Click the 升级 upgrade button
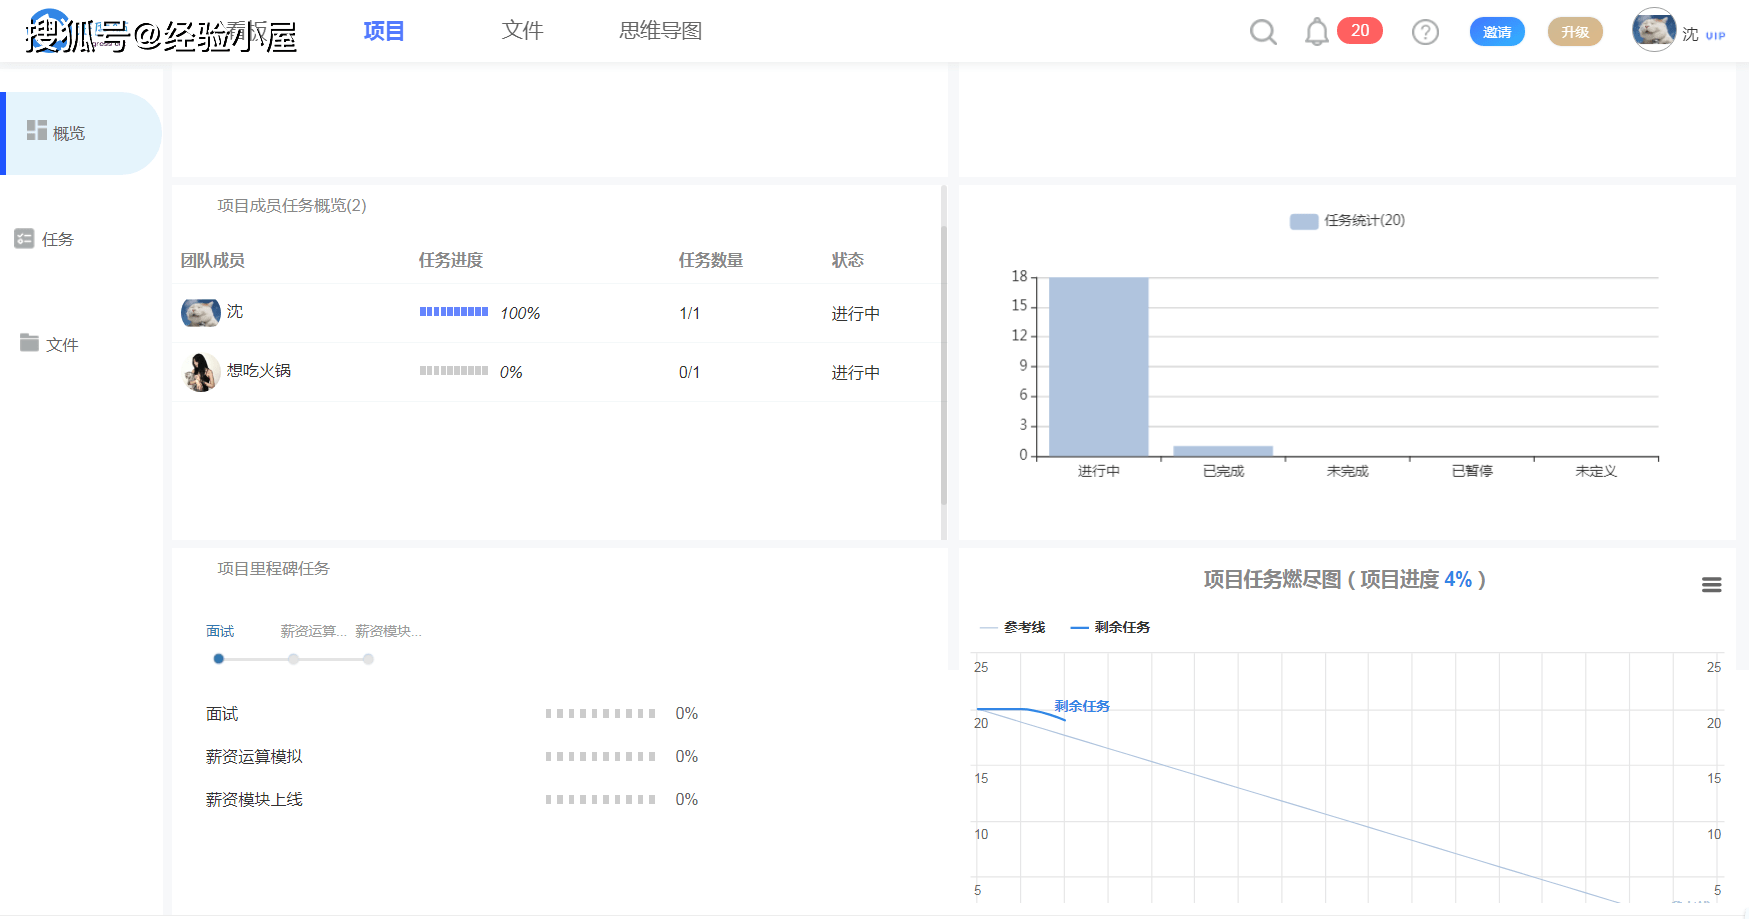Screen dimensions: 1749x919 (1574, 32)
